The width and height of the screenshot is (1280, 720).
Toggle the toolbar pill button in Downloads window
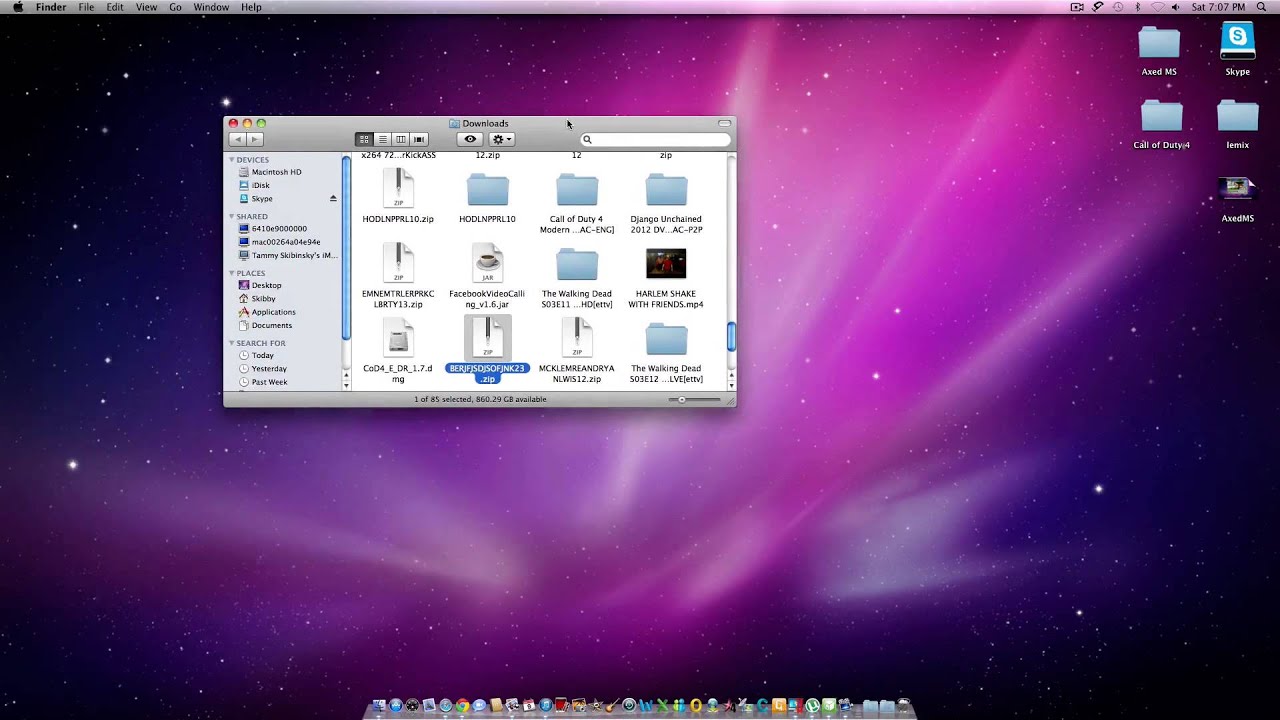click(x=724, y=123)
